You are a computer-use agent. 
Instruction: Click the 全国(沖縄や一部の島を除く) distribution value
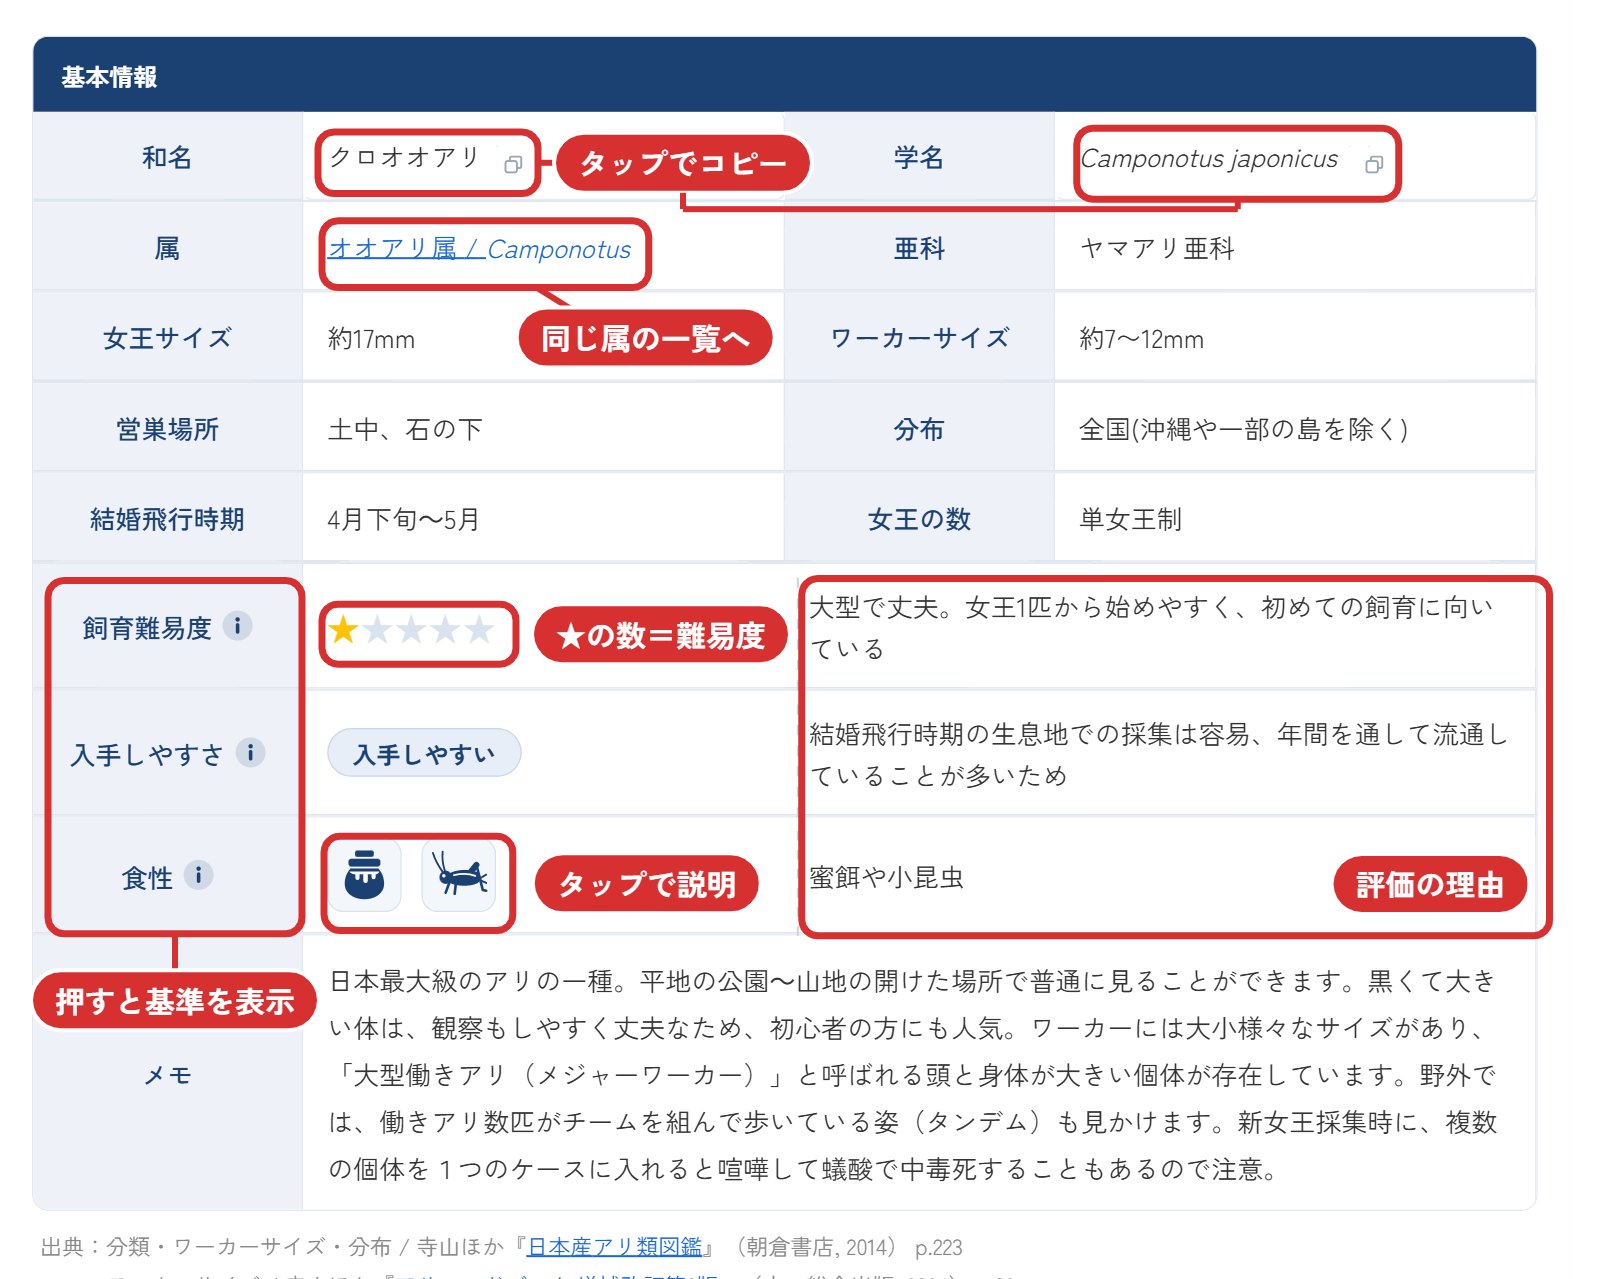click(x=1243, y=430)
